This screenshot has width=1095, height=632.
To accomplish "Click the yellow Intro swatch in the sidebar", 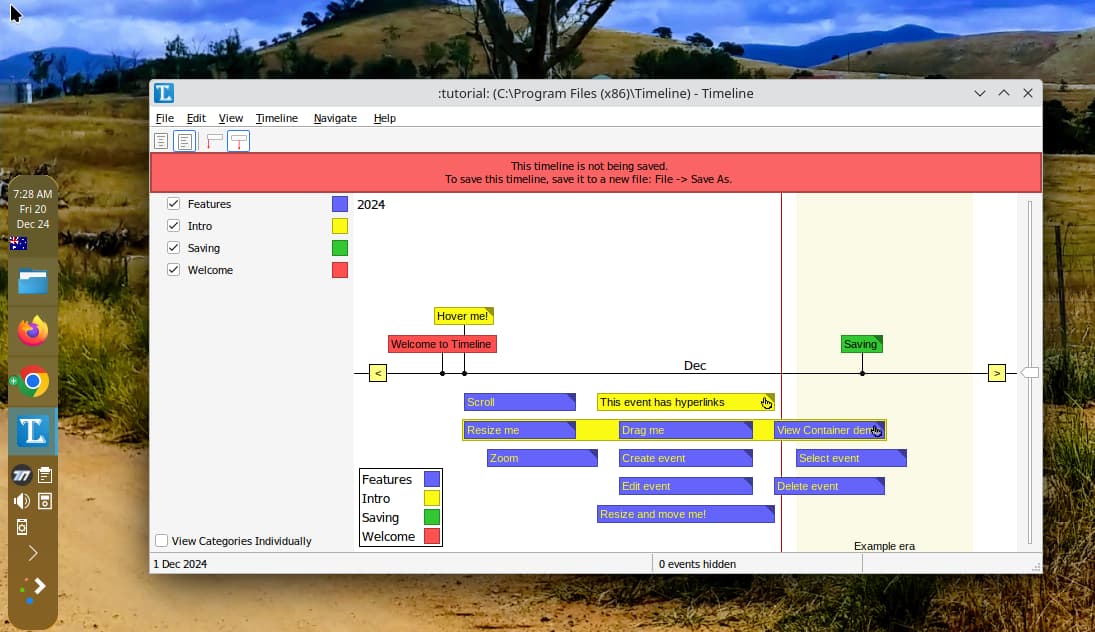I will 340,226.
